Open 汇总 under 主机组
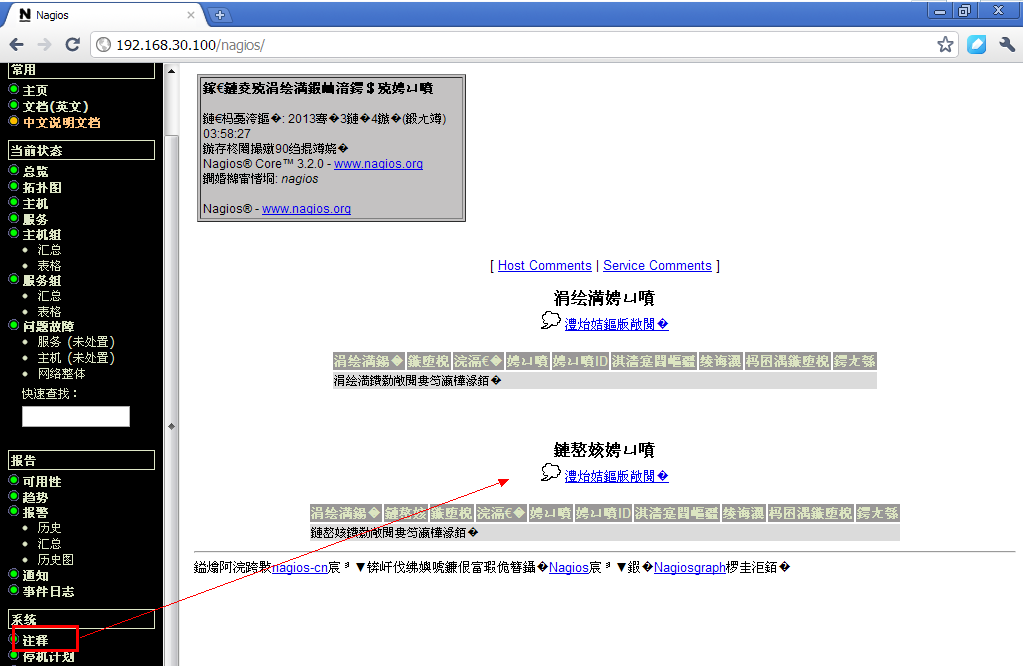This screenshot has height=666, width=1023. pyautogui.click(x=49, y=250)
